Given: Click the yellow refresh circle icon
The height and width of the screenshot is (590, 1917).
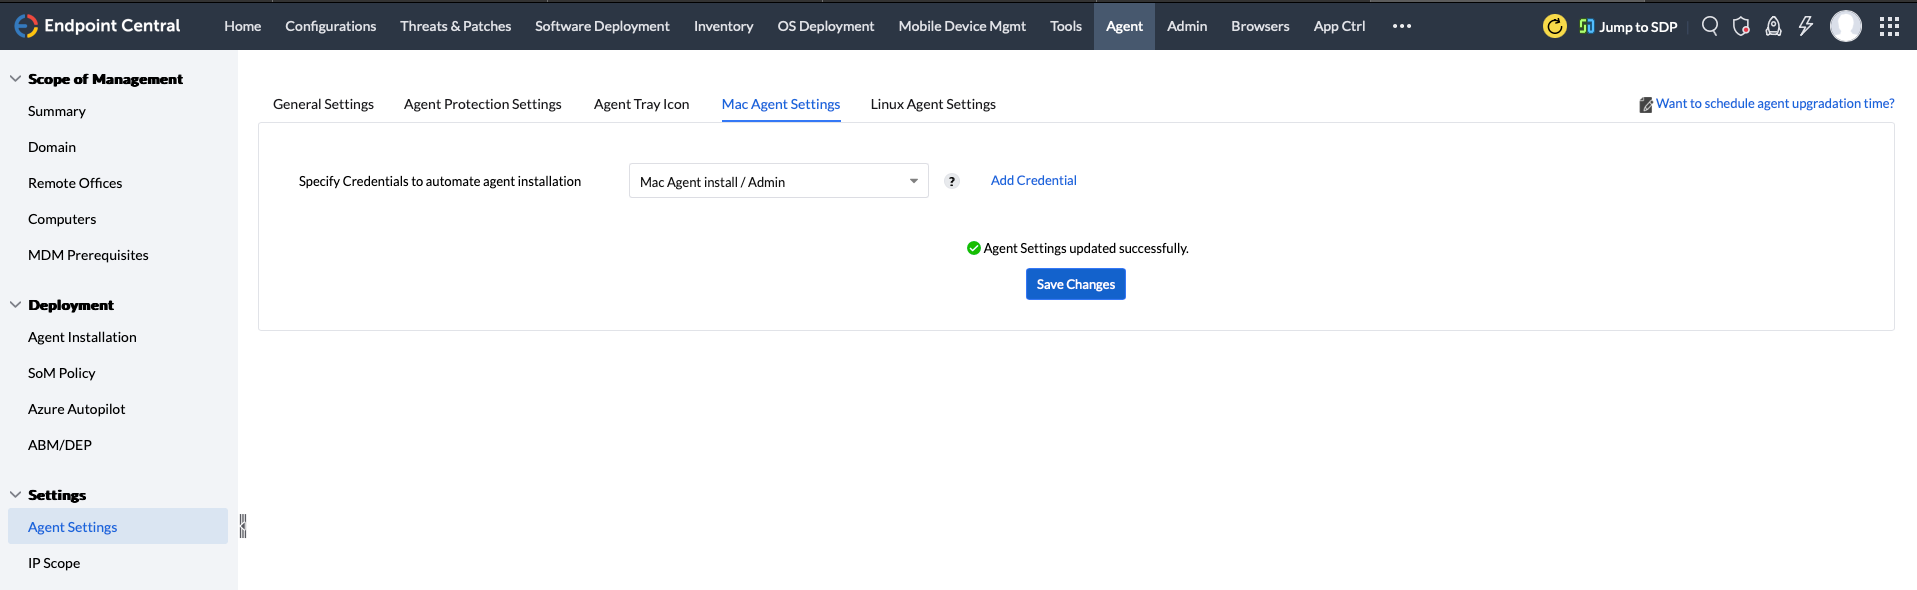Looking at the screenshot, I should coord(1554,26).
